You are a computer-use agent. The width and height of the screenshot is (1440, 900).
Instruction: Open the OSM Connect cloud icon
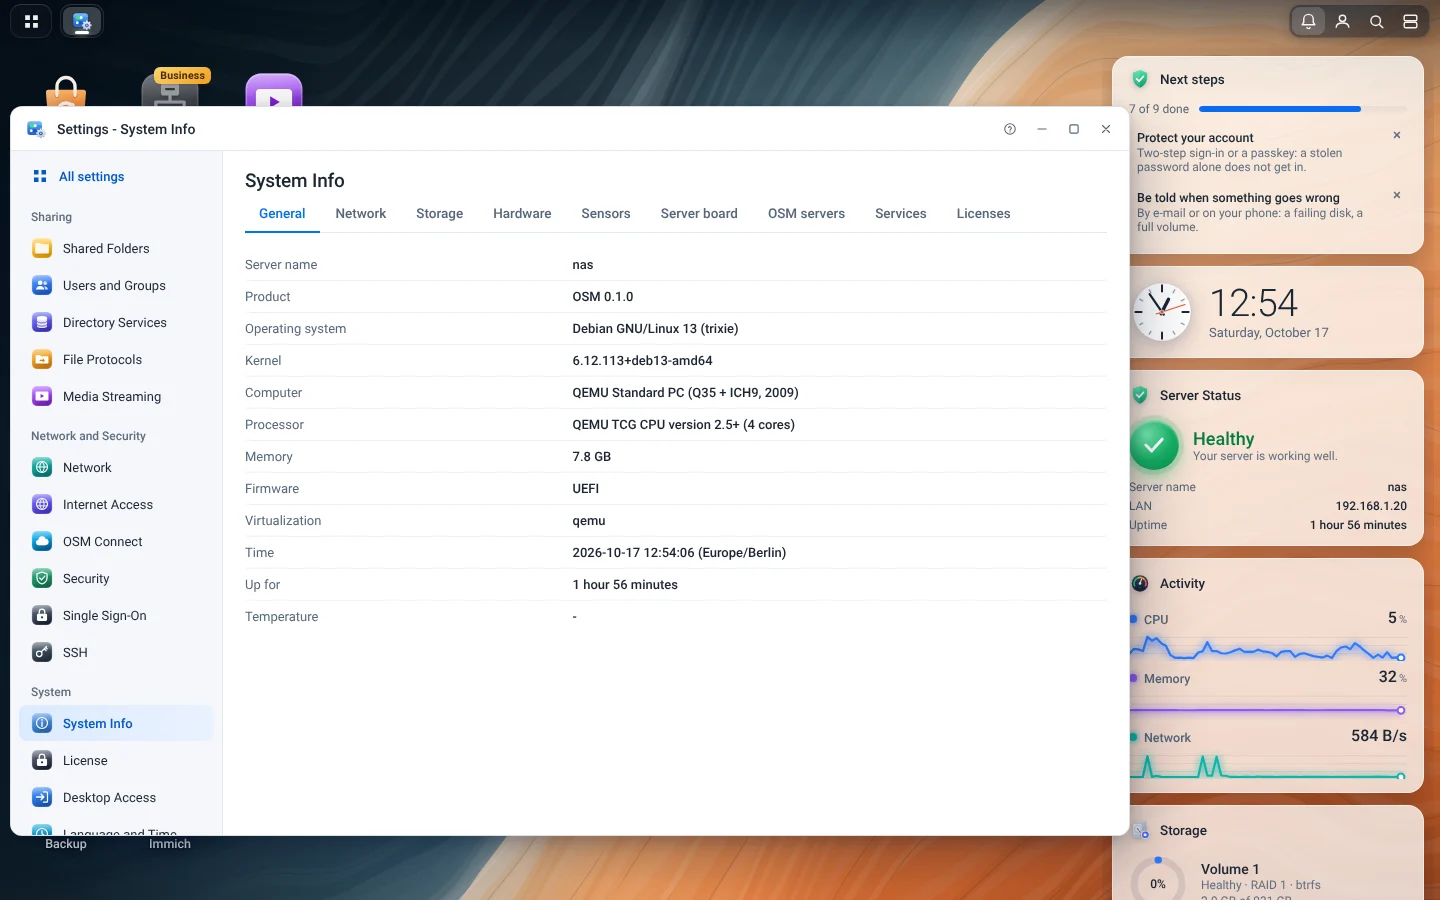click(42, 541)
